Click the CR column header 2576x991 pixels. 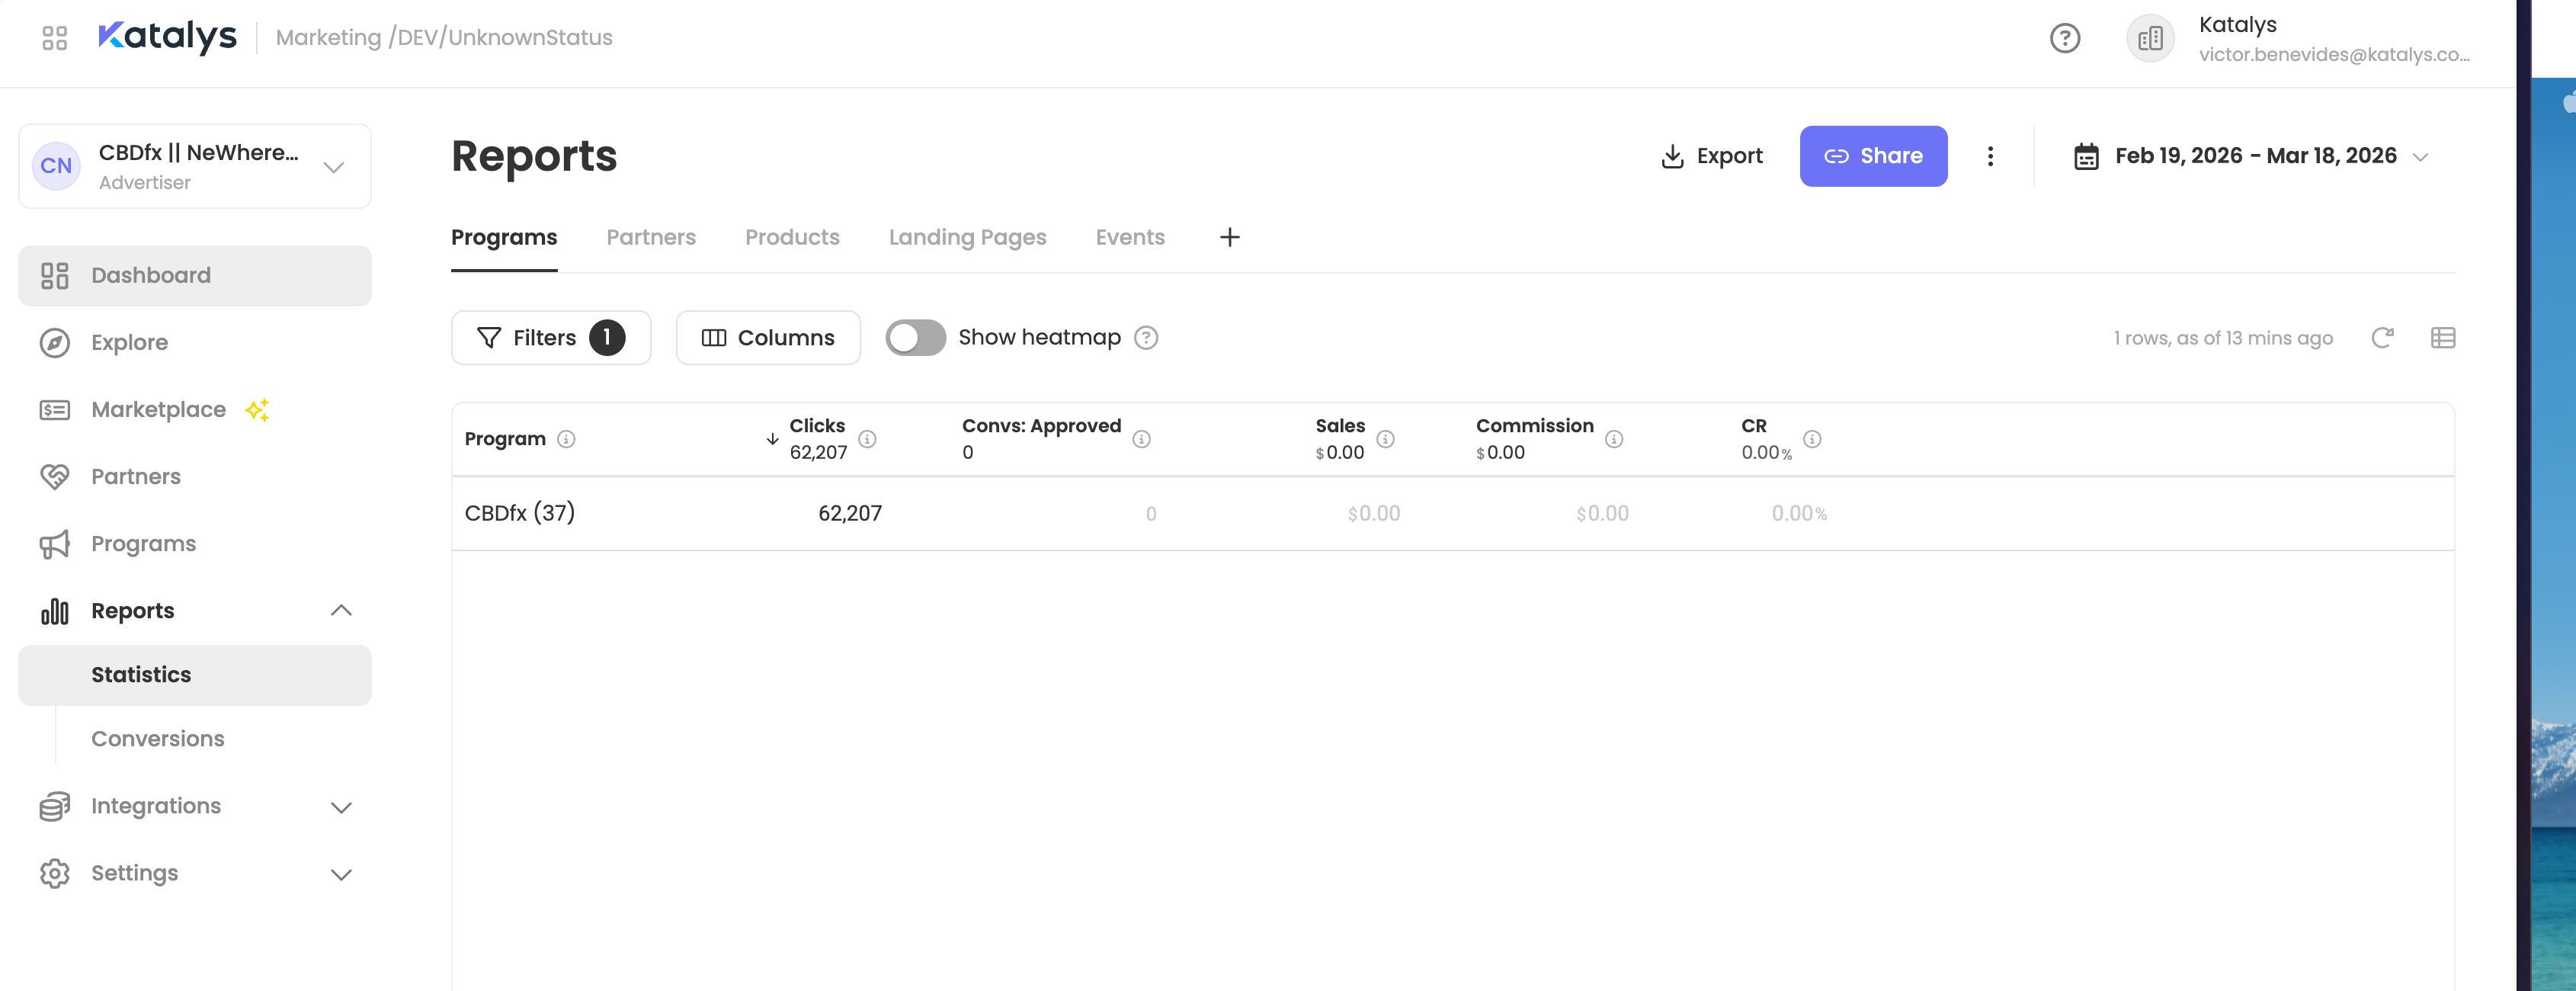pos(1754,426)
